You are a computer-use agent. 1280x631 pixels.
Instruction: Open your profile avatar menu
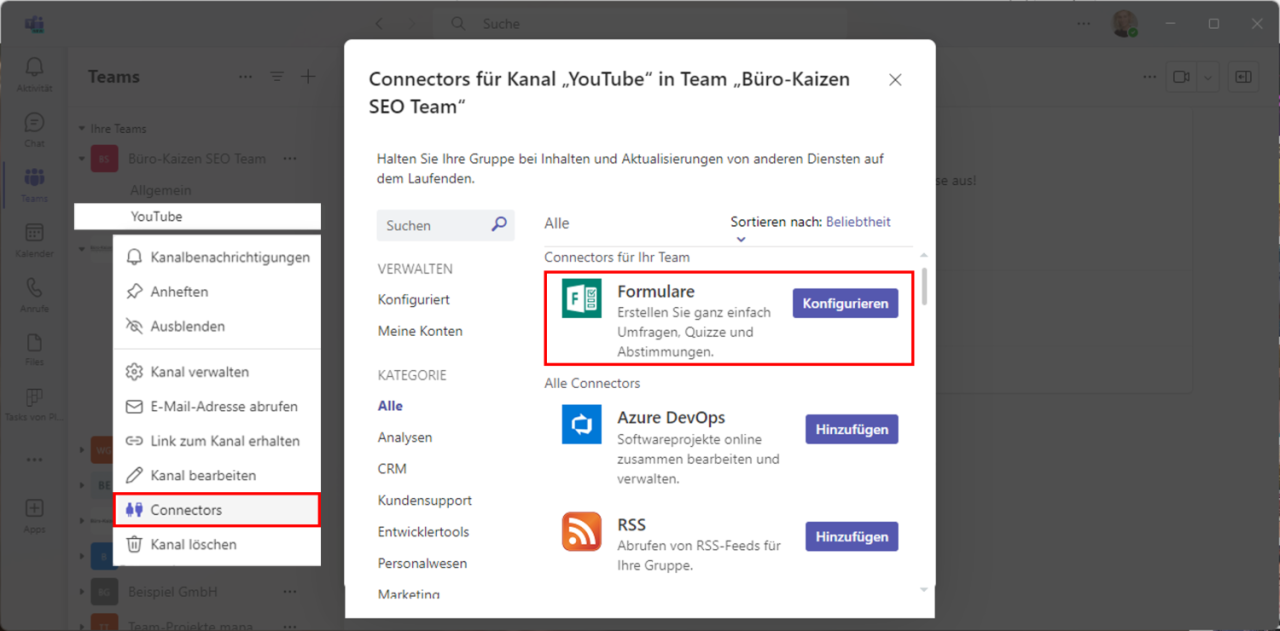coord(1124,22)
